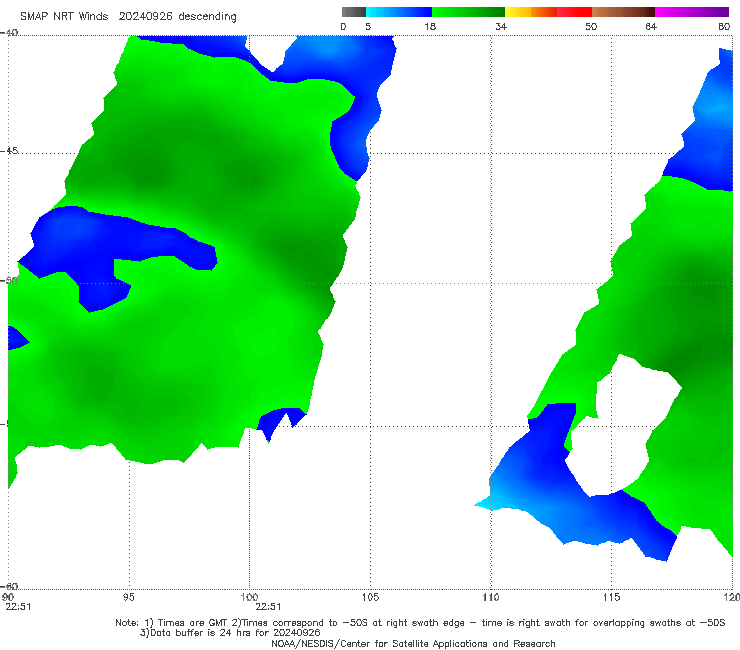This screenshot has height=650, width=740.
Task: Click the NOAA/NESDIS credit line
Action: click(413, 643)
